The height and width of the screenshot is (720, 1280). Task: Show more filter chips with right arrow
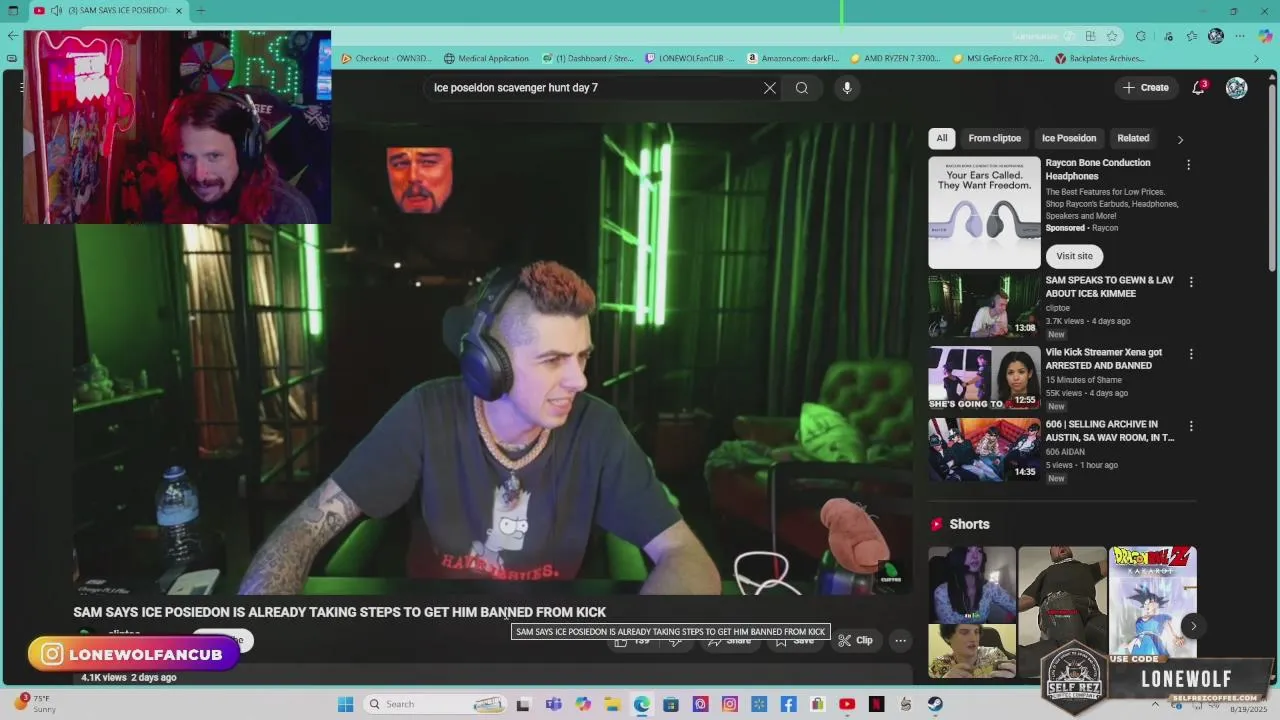pyautogui.click(x=1180, y=139)
